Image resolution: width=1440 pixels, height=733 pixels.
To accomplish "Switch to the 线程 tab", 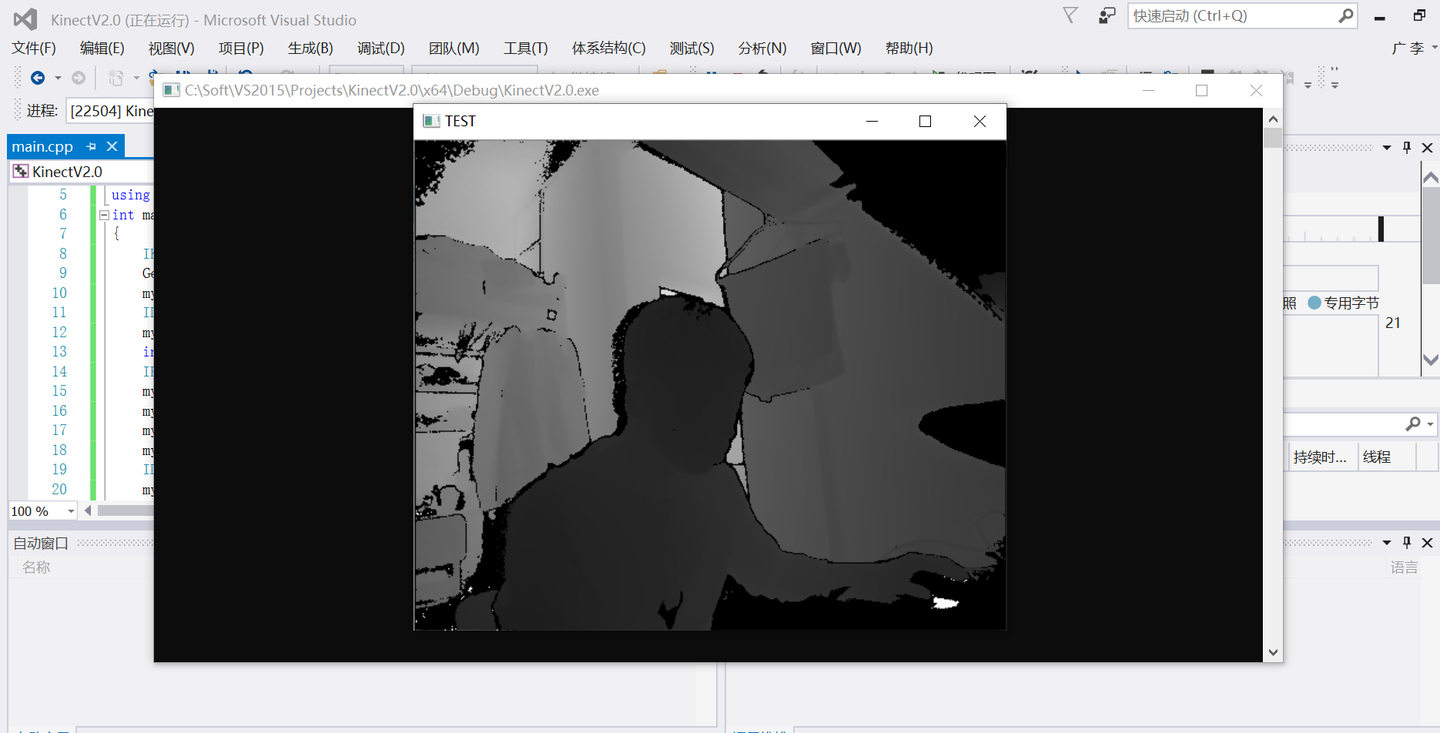I will 1377,456.
